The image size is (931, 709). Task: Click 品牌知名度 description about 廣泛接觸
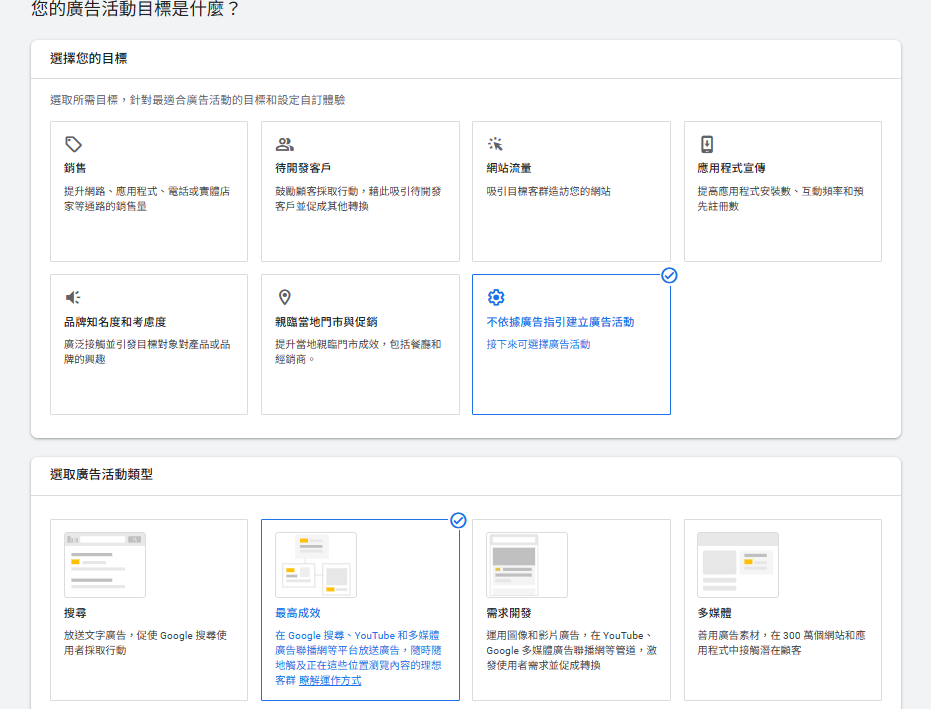(147, 352)
